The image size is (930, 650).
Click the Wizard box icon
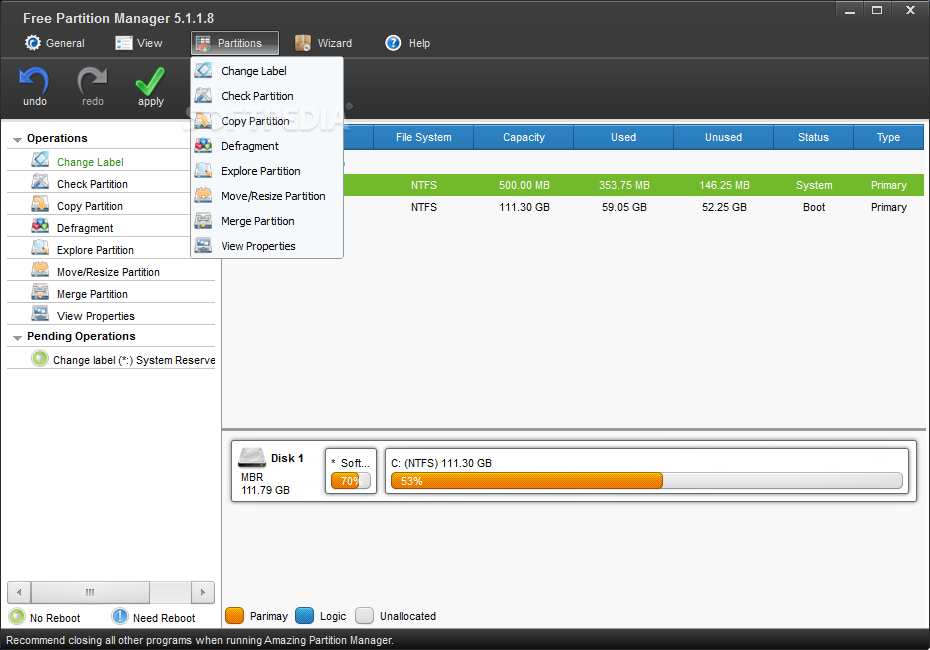click(302, 43)
